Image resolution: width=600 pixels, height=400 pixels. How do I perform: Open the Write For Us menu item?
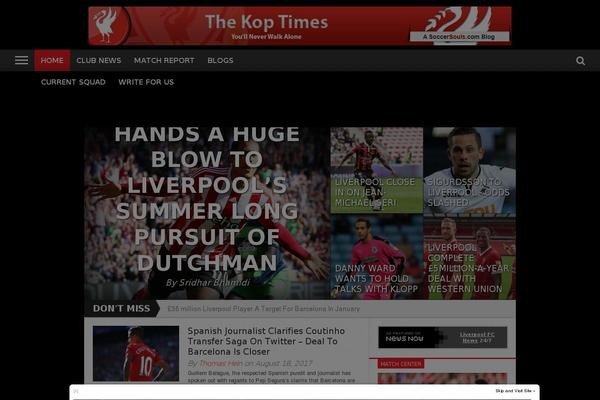(x=146, y=82)
